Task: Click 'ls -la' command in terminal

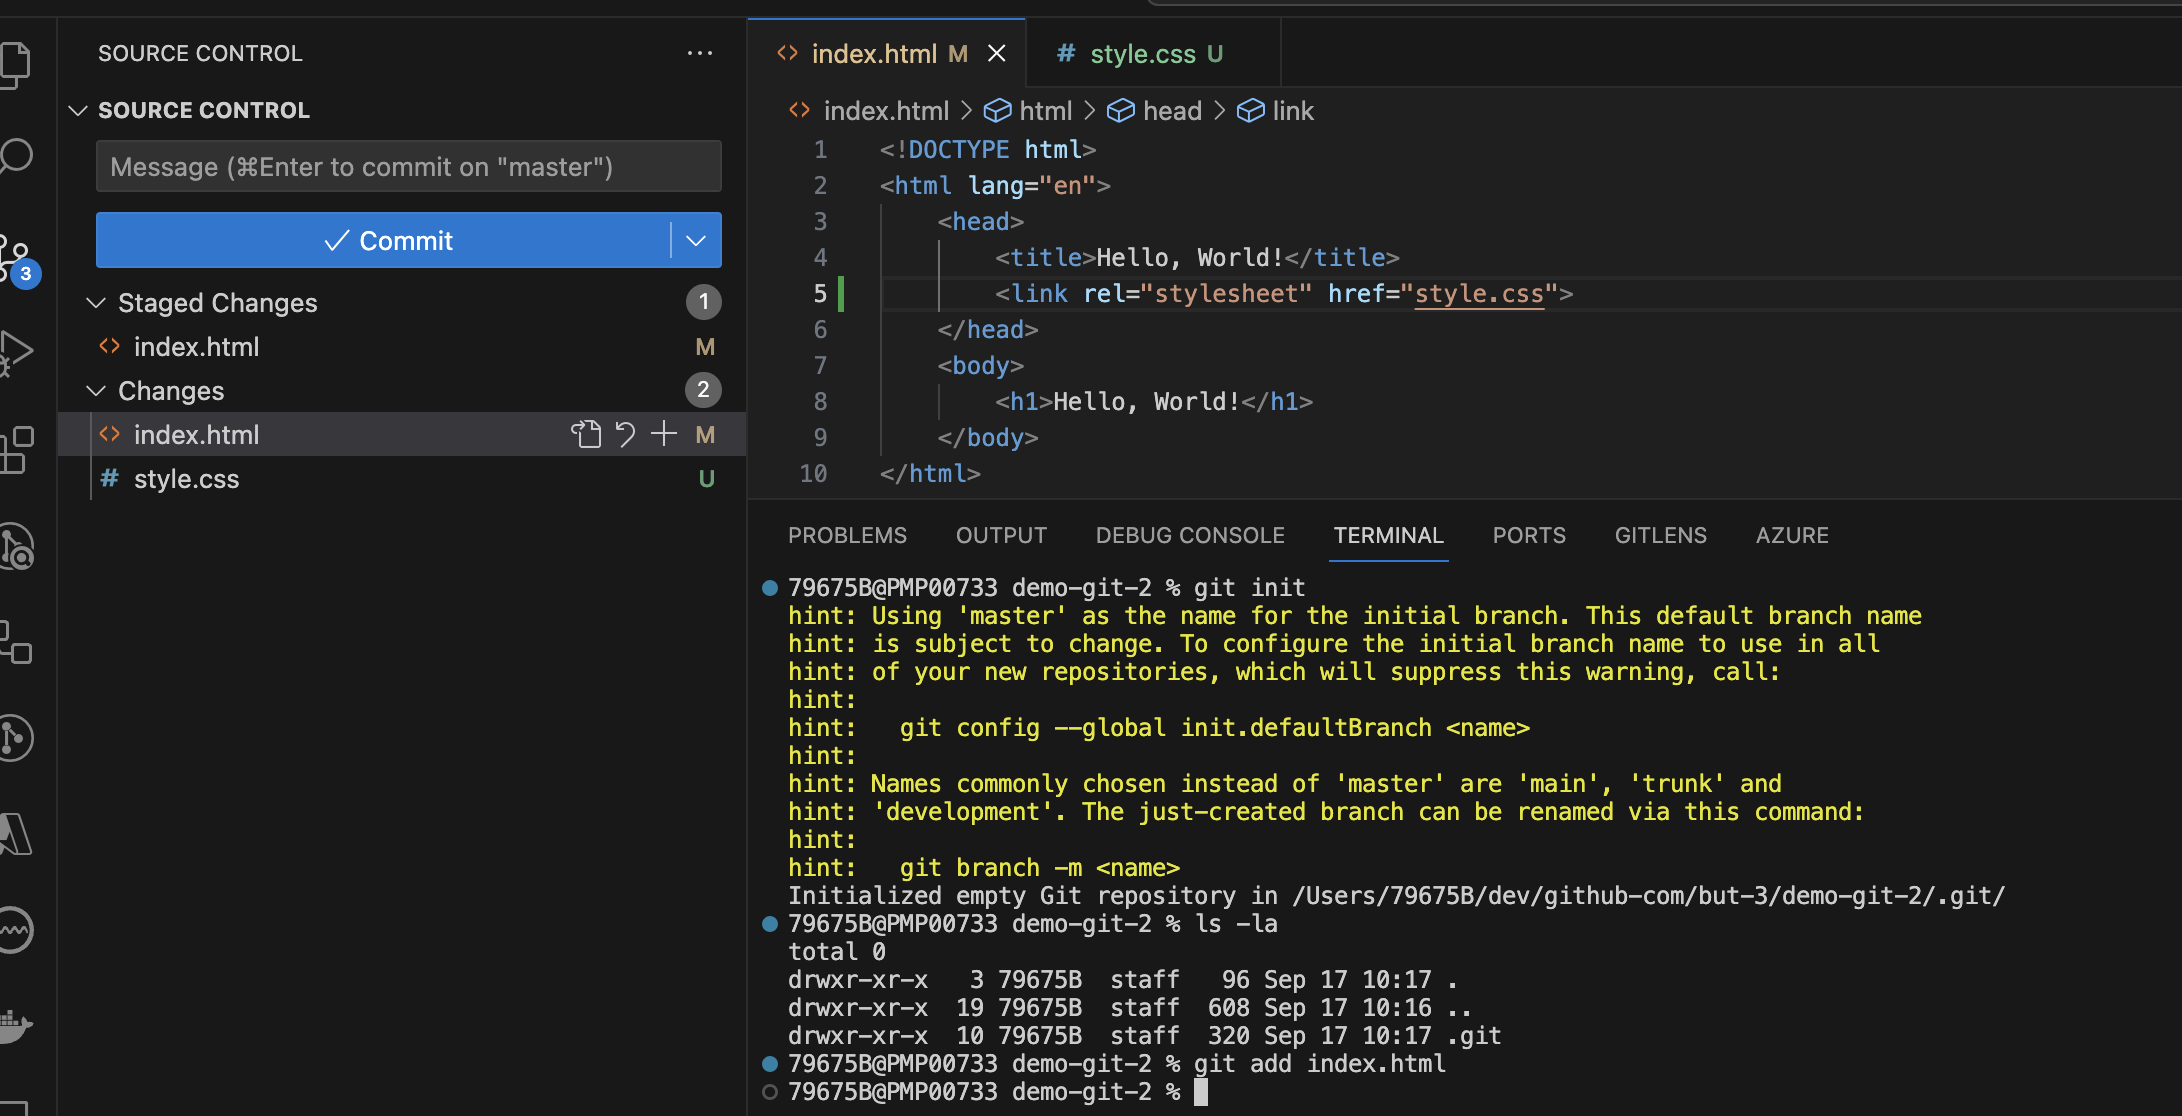Action: tap(1237, 924)
